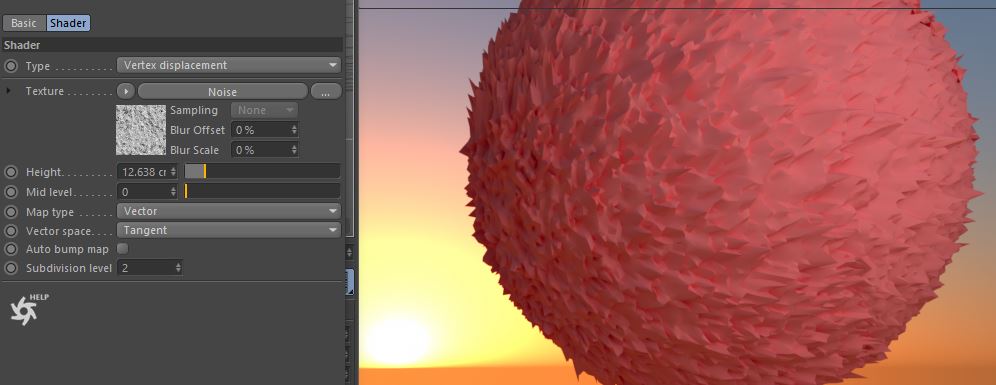Image resolution: width=996 pixels, height=385 pixels.
Task: Click the Height value field
Action: (x=143, y=172)
